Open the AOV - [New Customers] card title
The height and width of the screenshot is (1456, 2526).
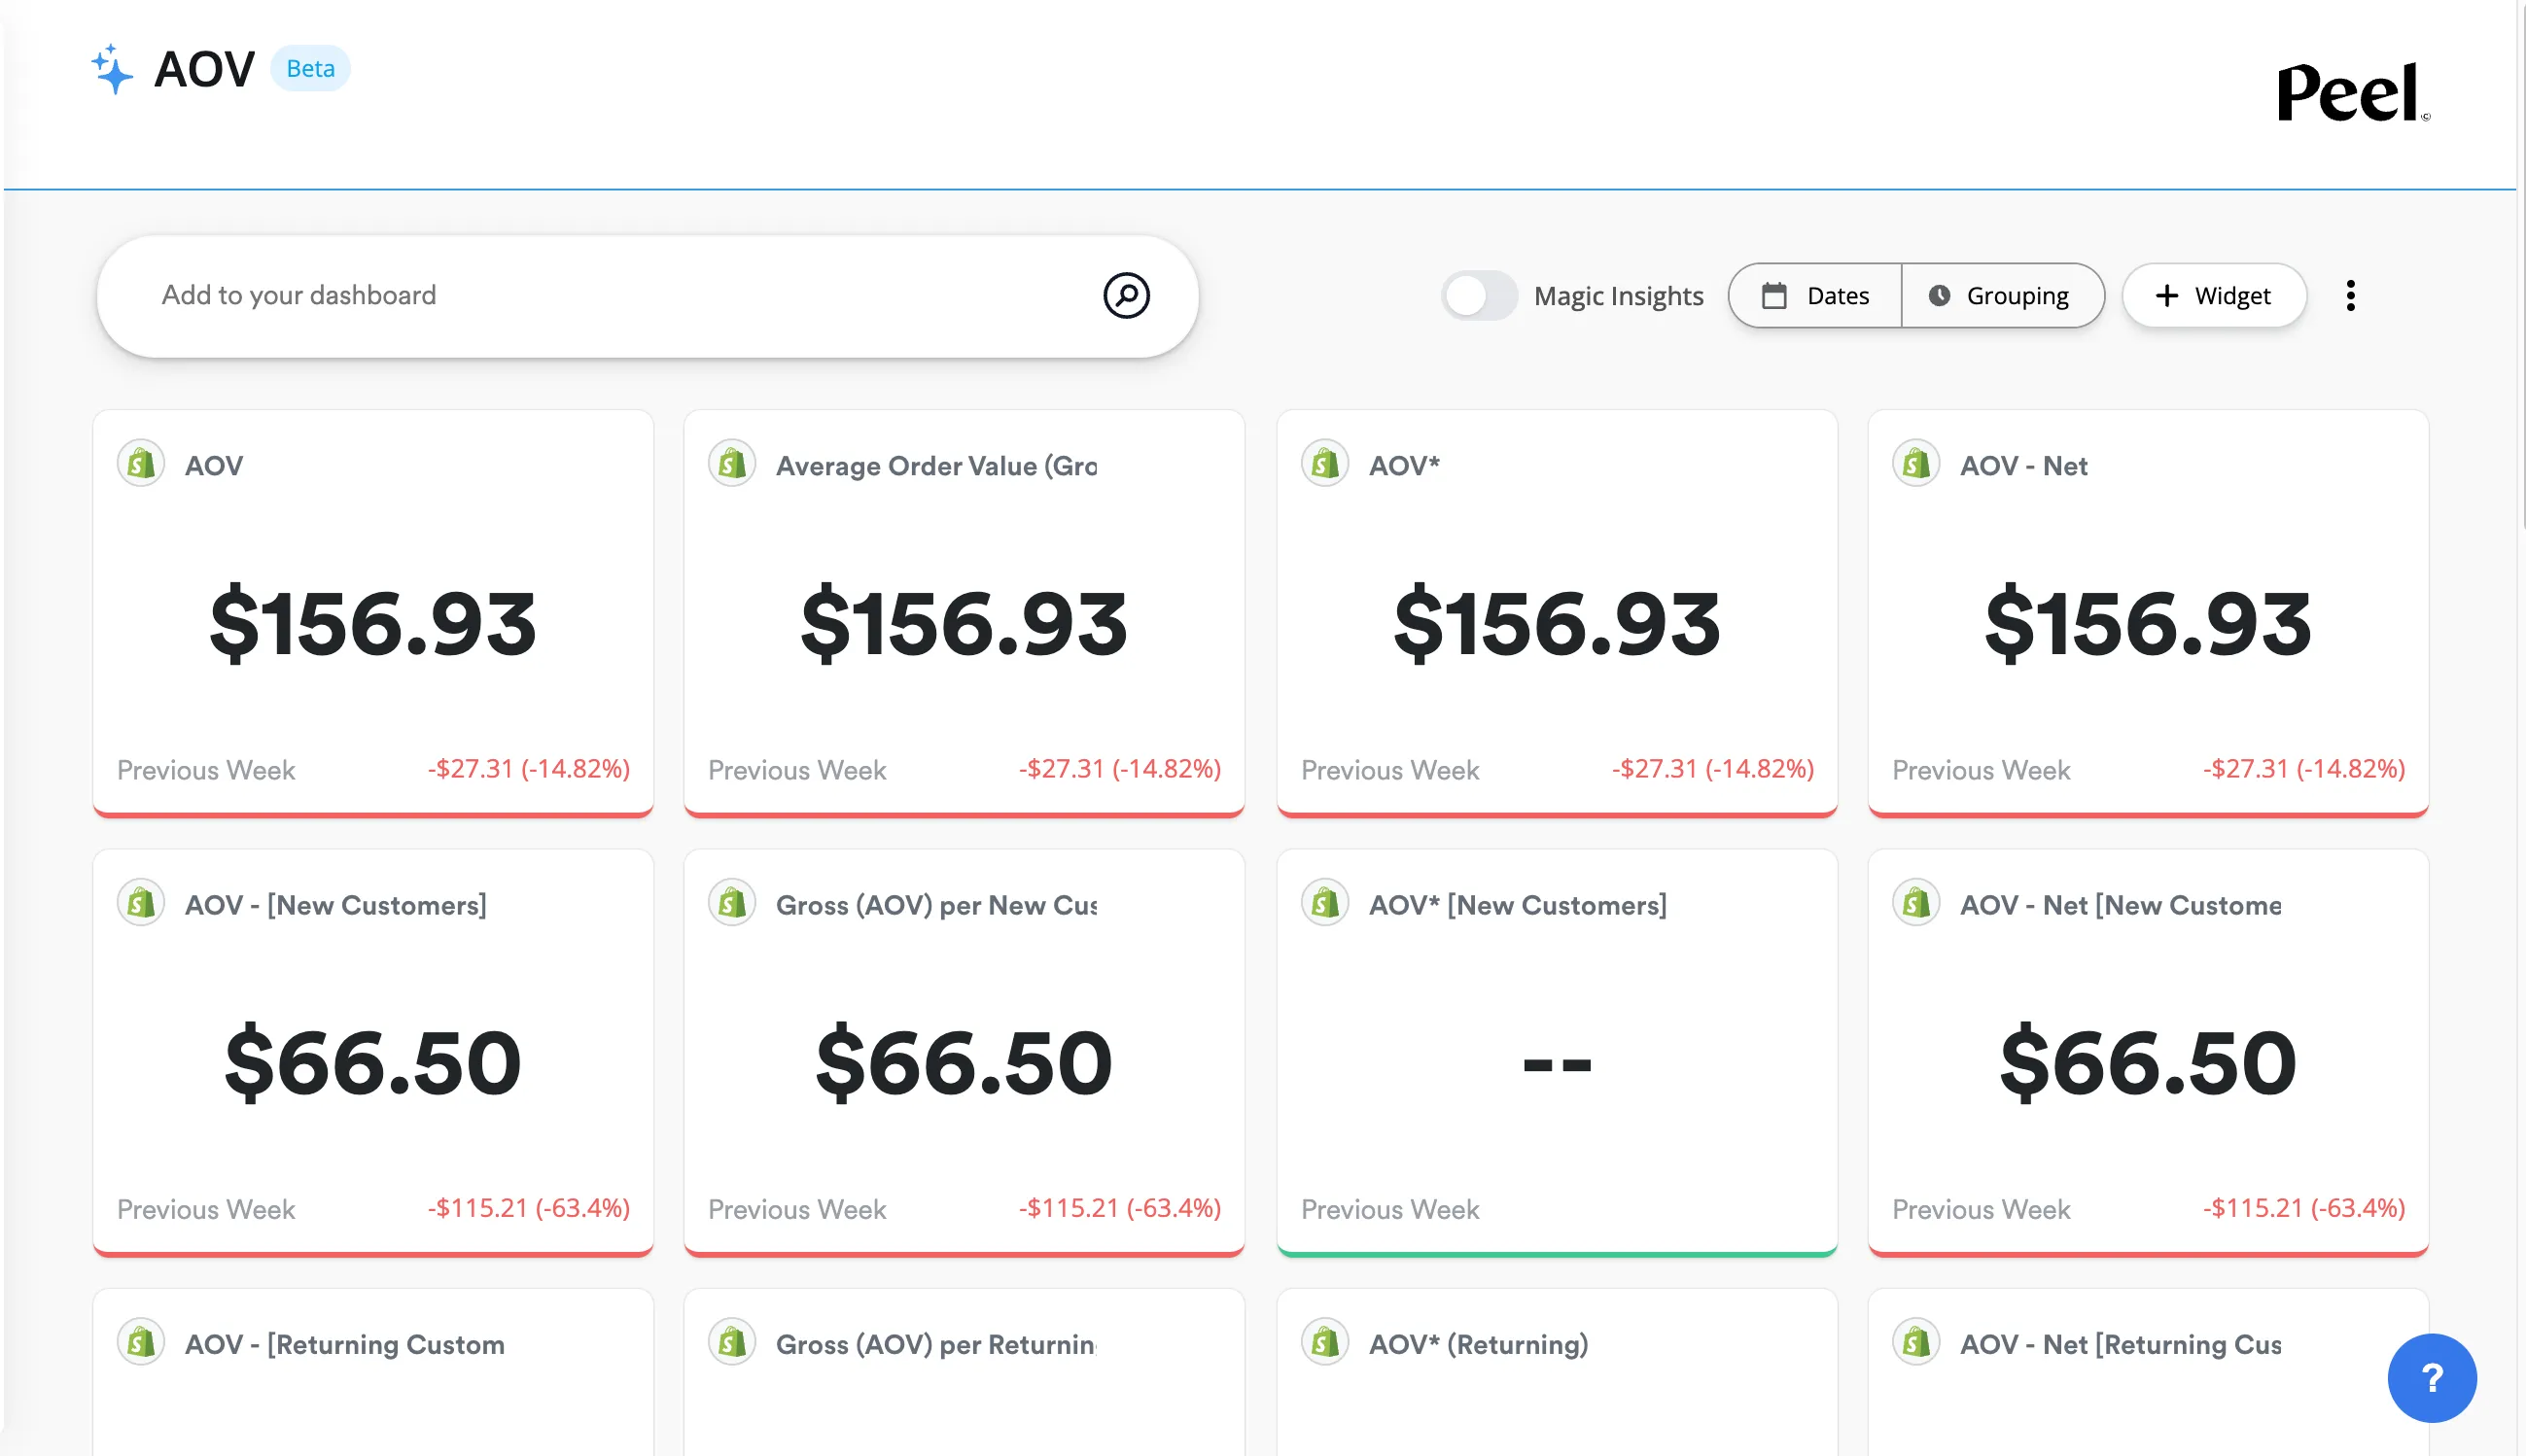(336, 905)
